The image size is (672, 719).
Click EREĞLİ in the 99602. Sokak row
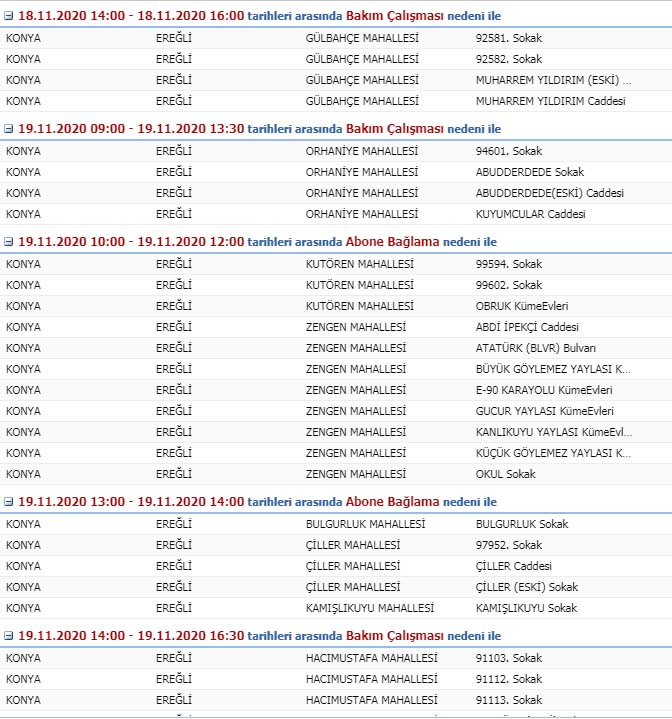[x=174, y=285]
